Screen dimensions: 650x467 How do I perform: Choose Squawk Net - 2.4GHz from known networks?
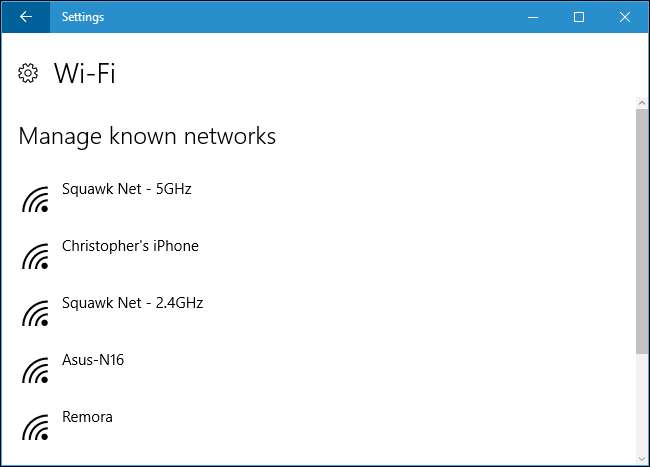132,303
